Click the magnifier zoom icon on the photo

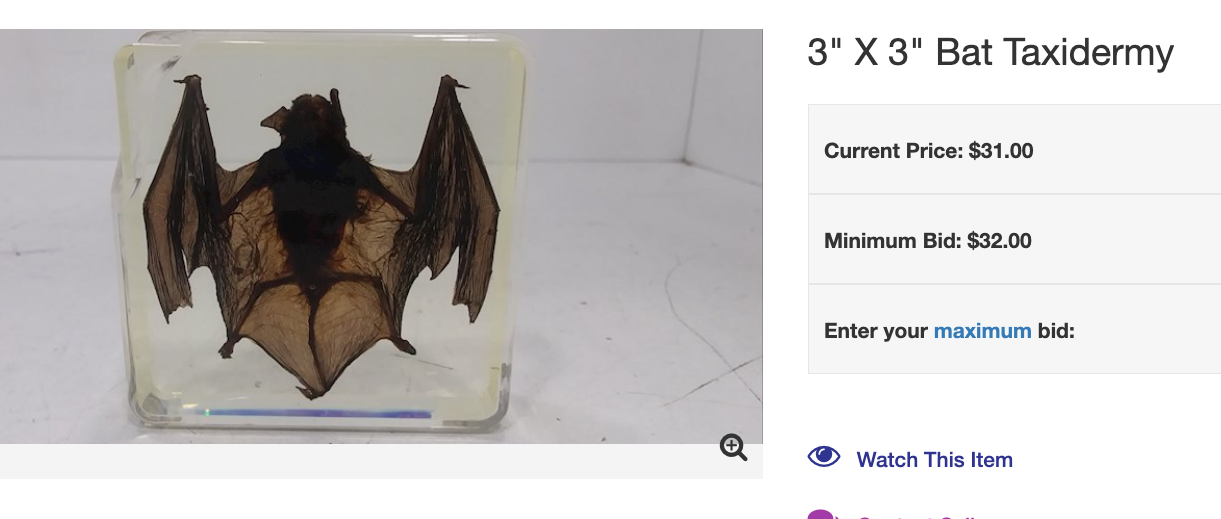coord(733,448)
